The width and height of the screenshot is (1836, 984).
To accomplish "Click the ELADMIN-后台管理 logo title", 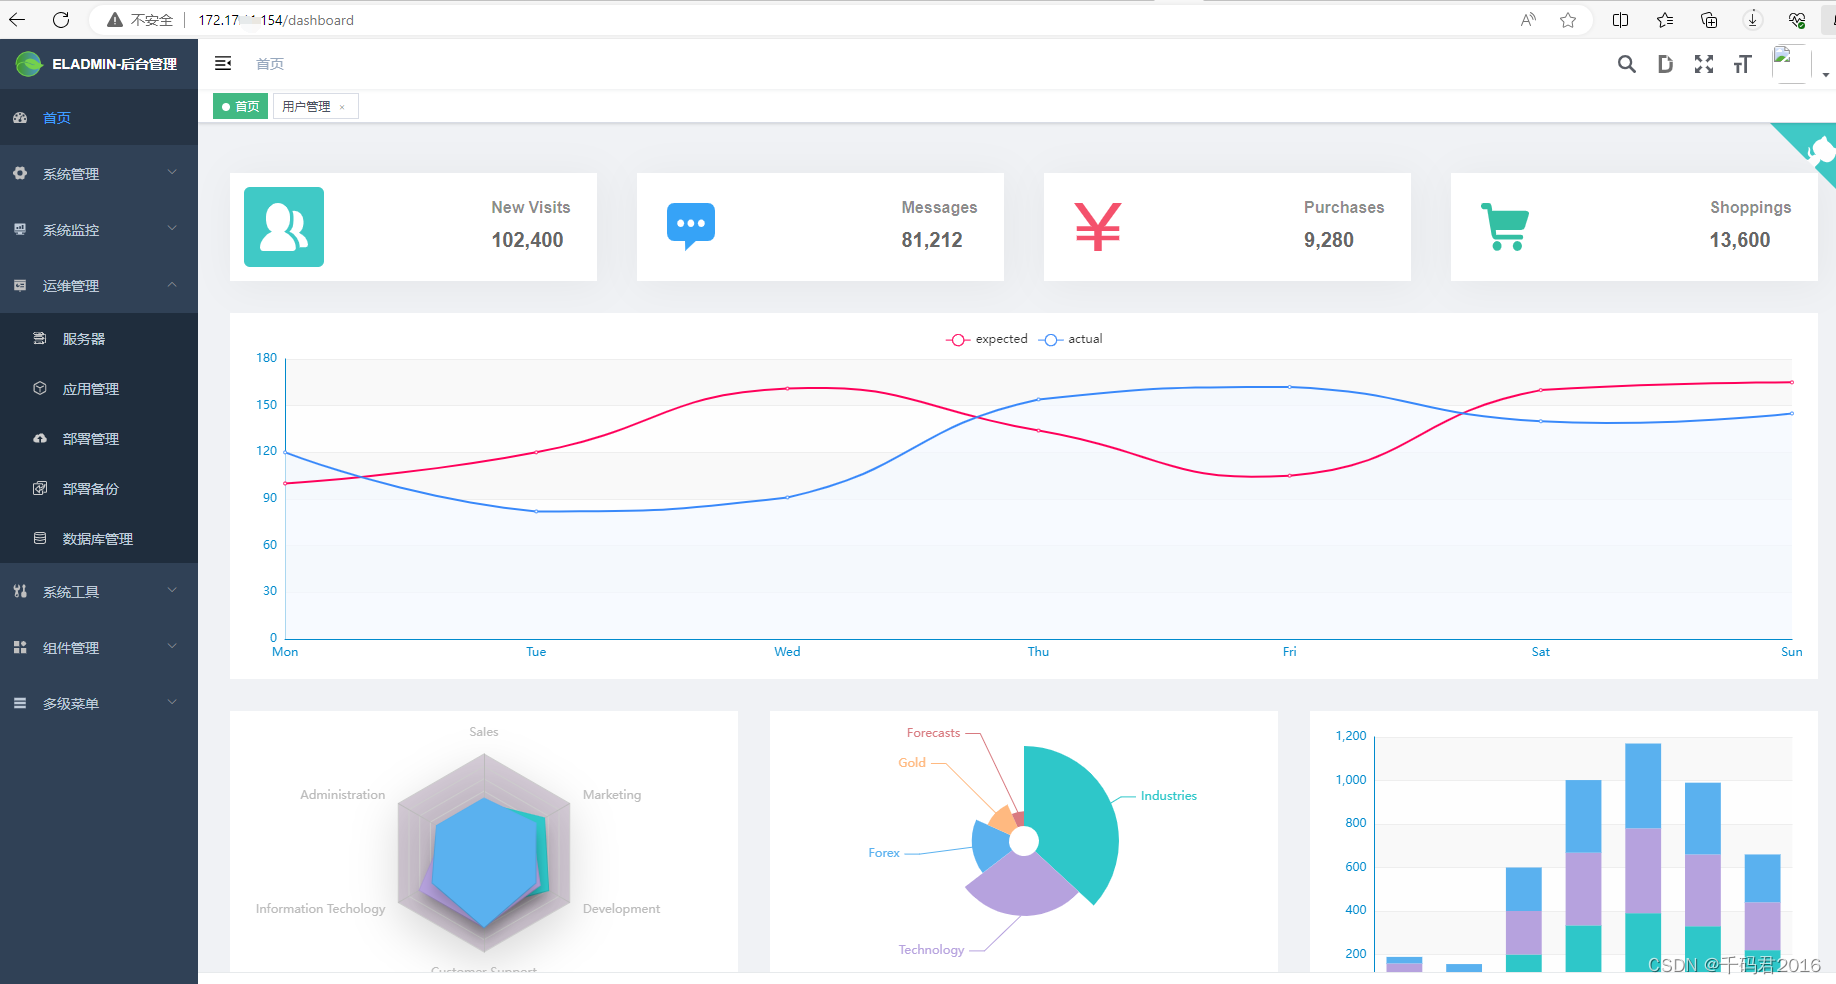I will click(114, 64).
